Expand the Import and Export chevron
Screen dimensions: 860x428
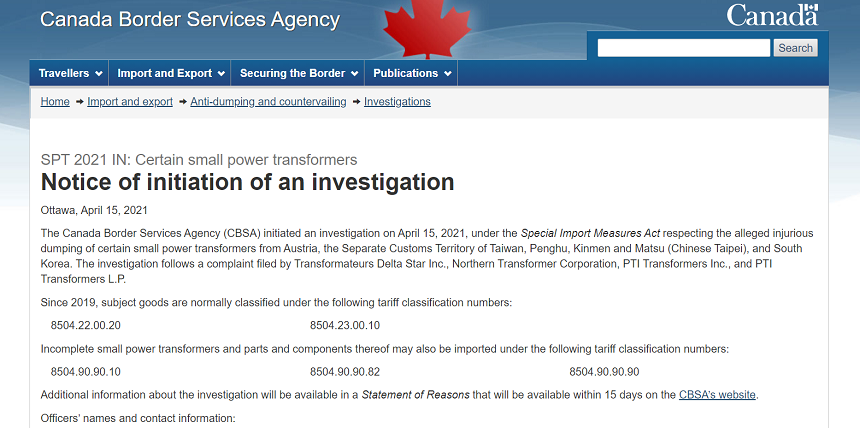(x=221, y=74)
